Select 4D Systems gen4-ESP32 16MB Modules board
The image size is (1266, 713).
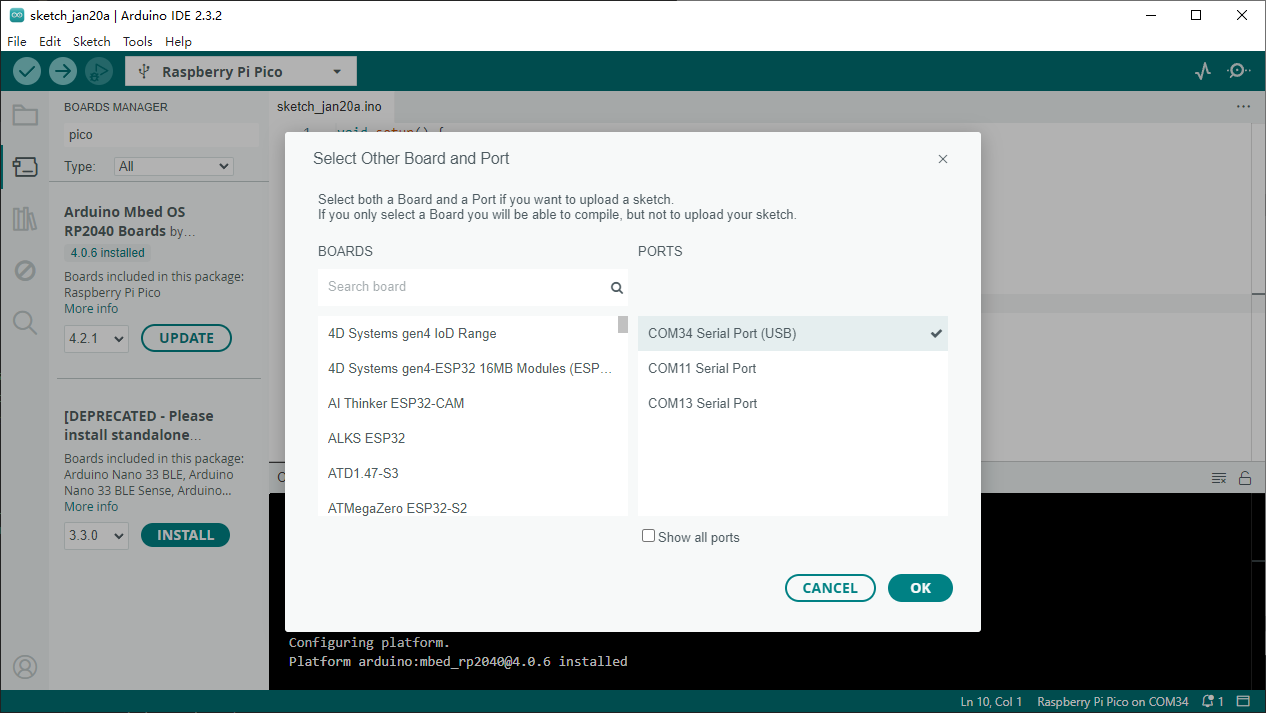click(468, 369)
